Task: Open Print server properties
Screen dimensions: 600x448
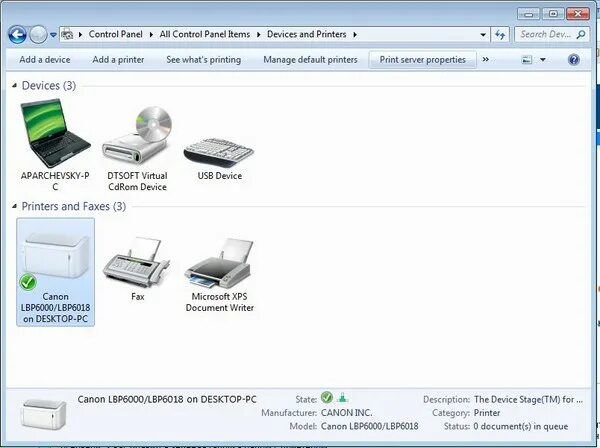Action: pyautogui.click(x=422, y=60)
